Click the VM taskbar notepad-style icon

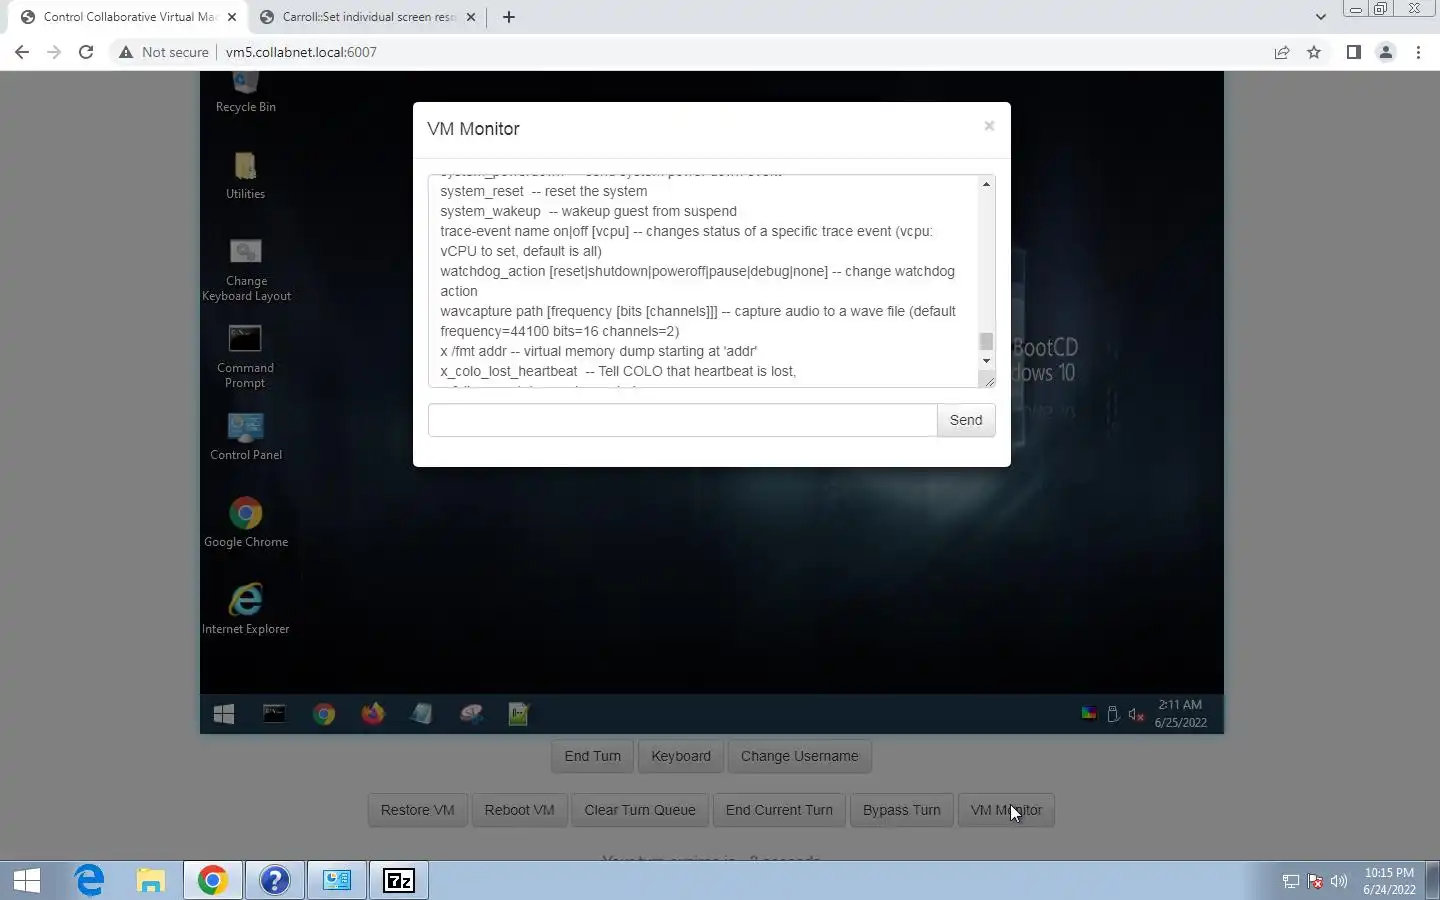(x=422, y=714)
